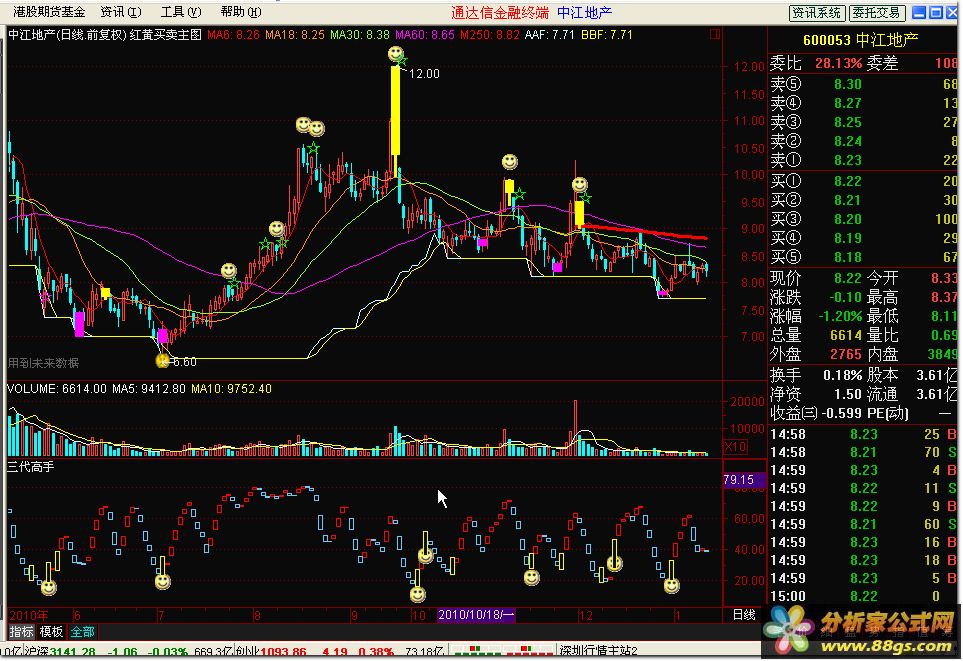Open the 资讯(I) menu
This screenshot has width=963, height=661.
(120, 12)
